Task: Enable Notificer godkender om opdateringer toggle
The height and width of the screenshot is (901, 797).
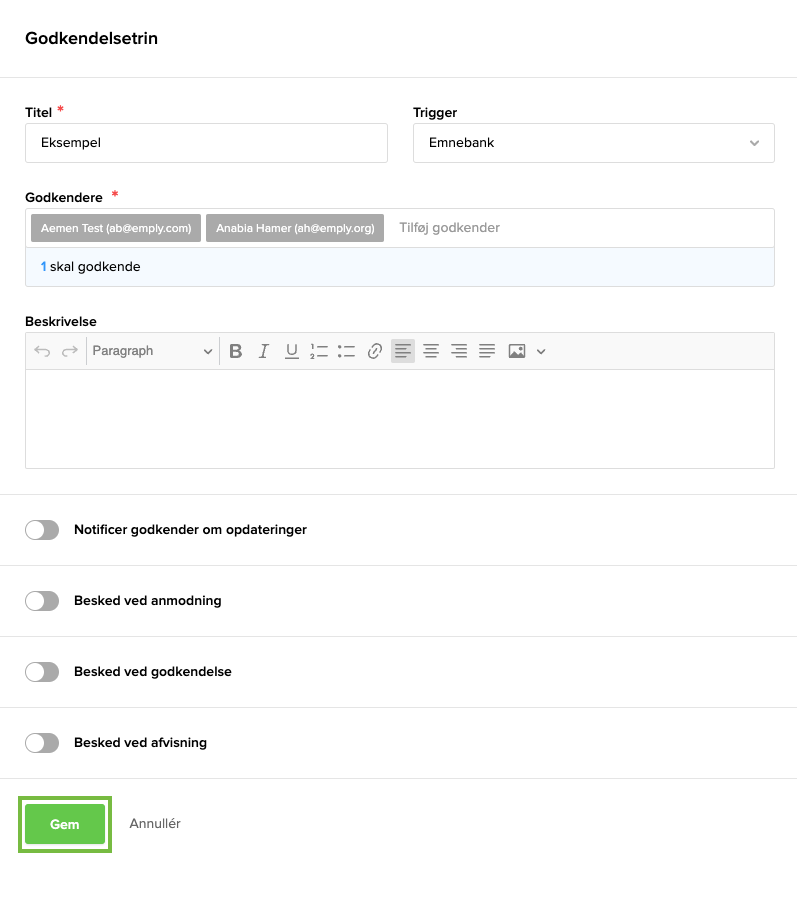Action: [x=42, y=530]
